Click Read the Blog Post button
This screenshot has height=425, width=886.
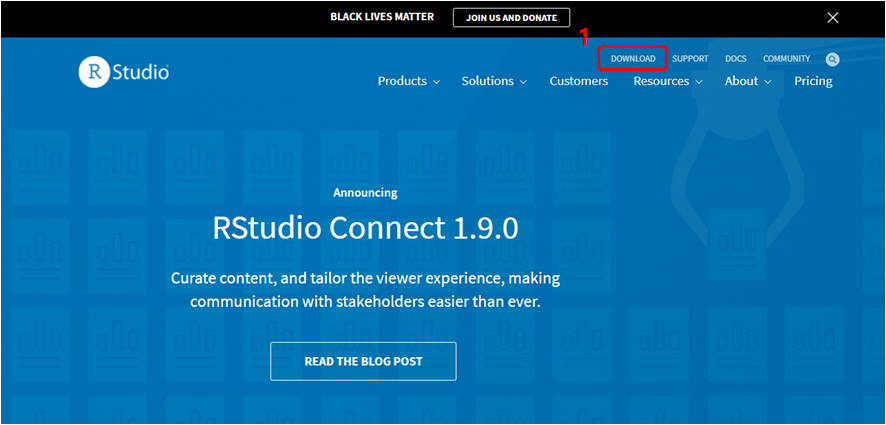[363, 361]
